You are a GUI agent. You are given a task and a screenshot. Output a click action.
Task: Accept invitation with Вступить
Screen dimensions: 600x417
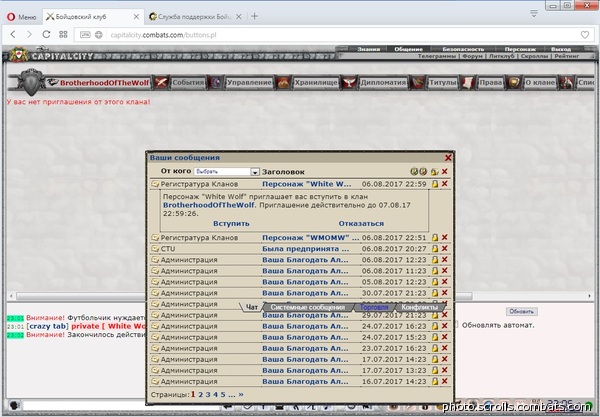point(231,223)
